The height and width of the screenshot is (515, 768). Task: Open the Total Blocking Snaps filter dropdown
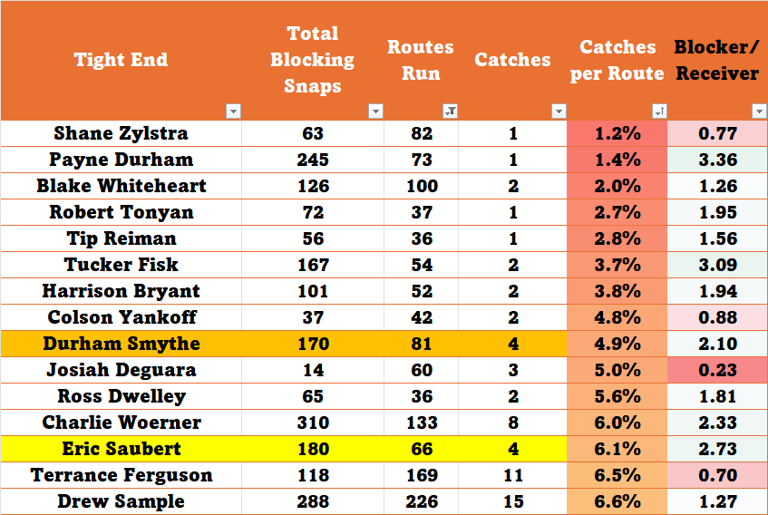coord(376,111)
